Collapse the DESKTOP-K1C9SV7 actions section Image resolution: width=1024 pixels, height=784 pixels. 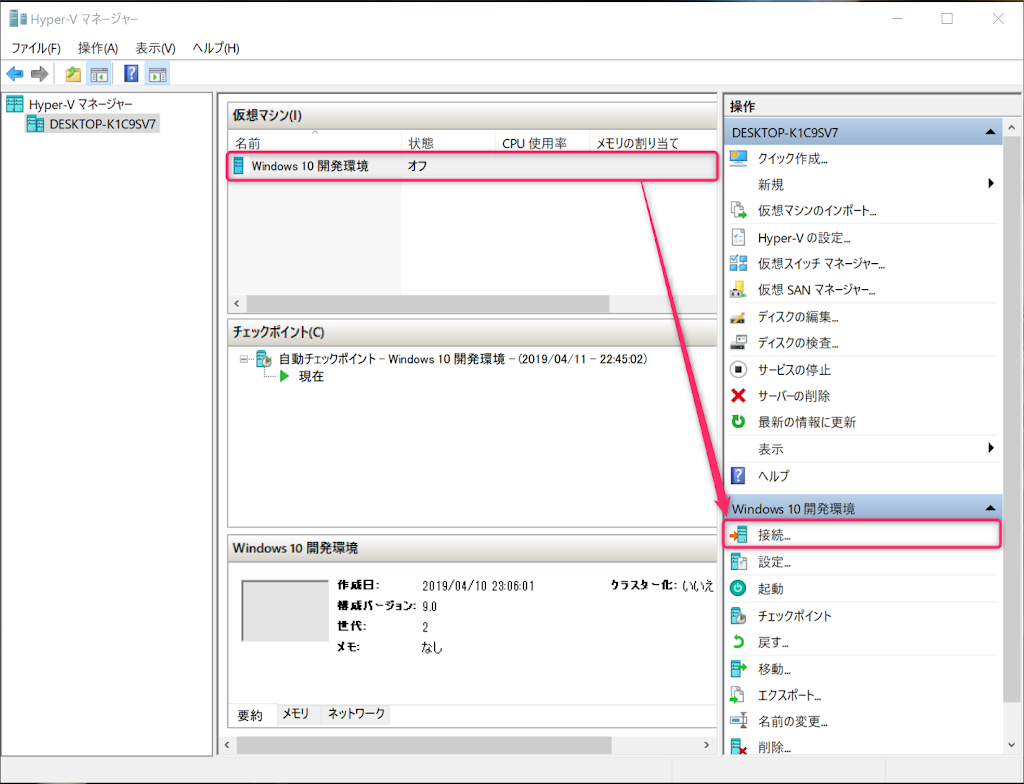990,132
